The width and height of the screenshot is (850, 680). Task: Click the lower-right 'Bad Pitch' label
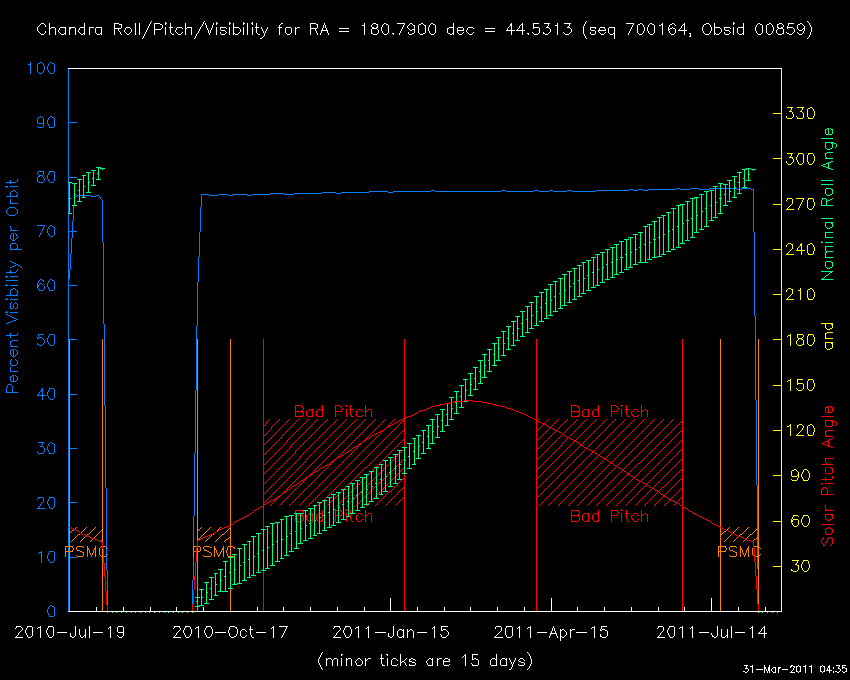click(609, 516)
